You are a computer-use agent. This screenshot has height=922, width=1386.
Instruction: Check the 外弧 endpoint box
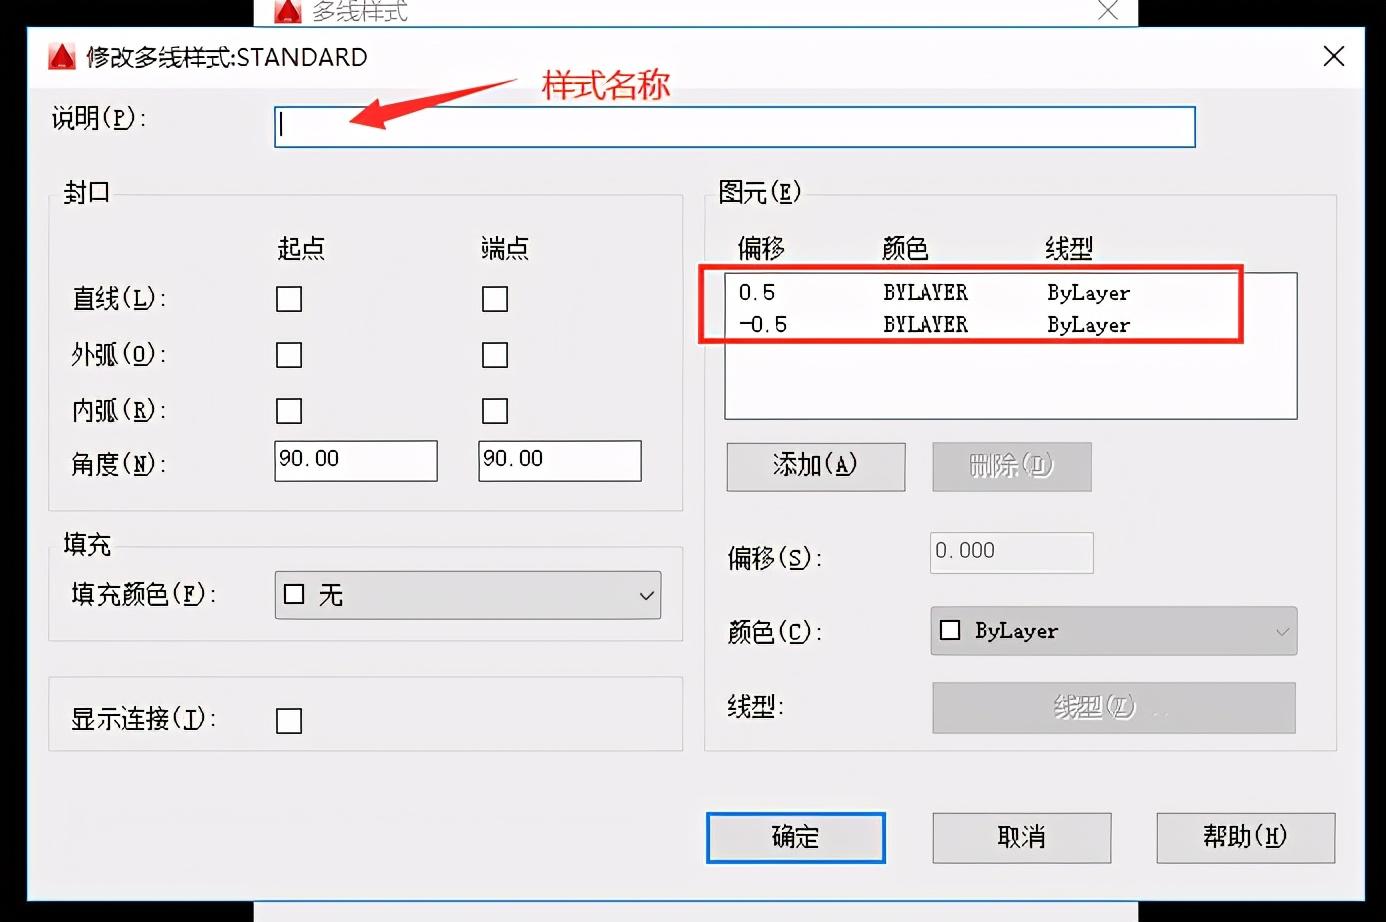(x=494, y=354)
